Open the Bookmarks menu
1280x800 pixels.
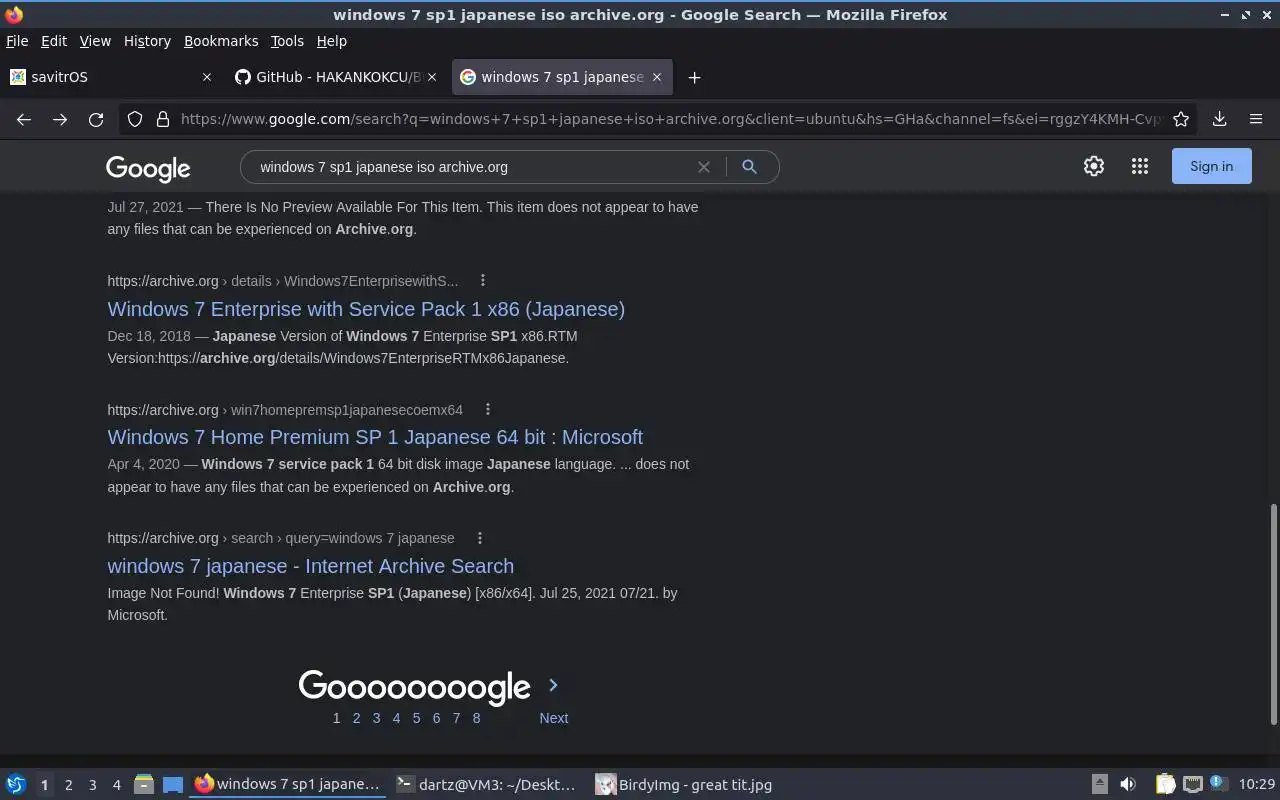coord(221,41)
